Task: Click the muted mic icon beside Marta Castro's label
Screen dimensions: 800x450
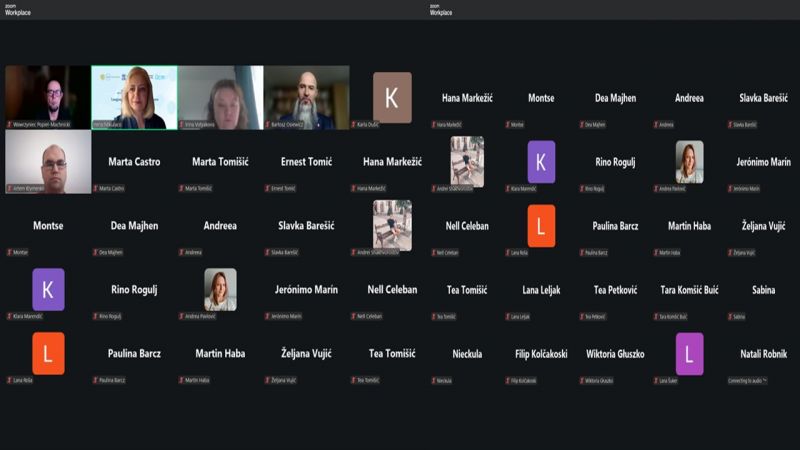Action: click(95, 188)
